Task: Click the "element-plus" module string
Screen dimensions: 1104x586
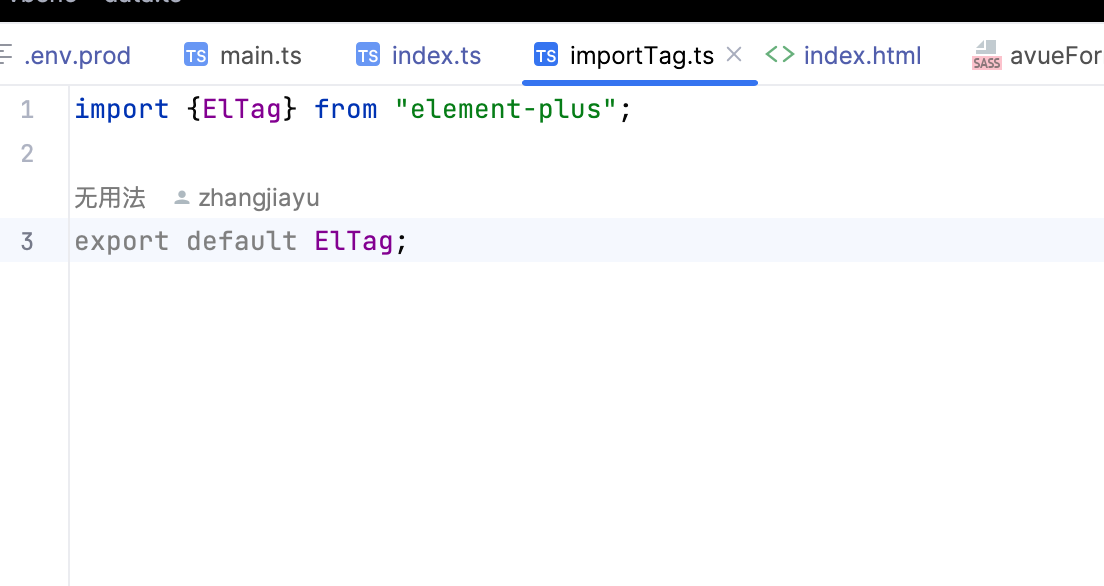Action: click(x=506, y=110)
